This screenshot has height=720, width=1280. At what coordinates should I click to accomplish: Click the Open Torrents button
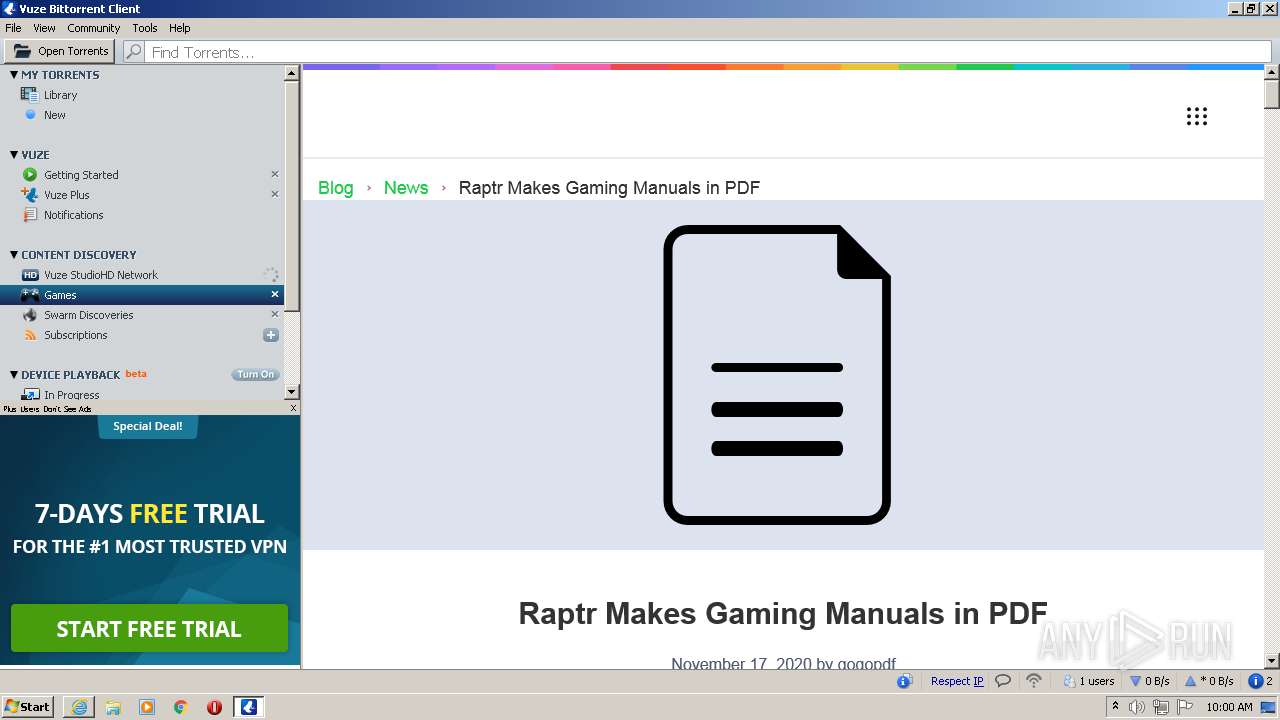point(60,51)
